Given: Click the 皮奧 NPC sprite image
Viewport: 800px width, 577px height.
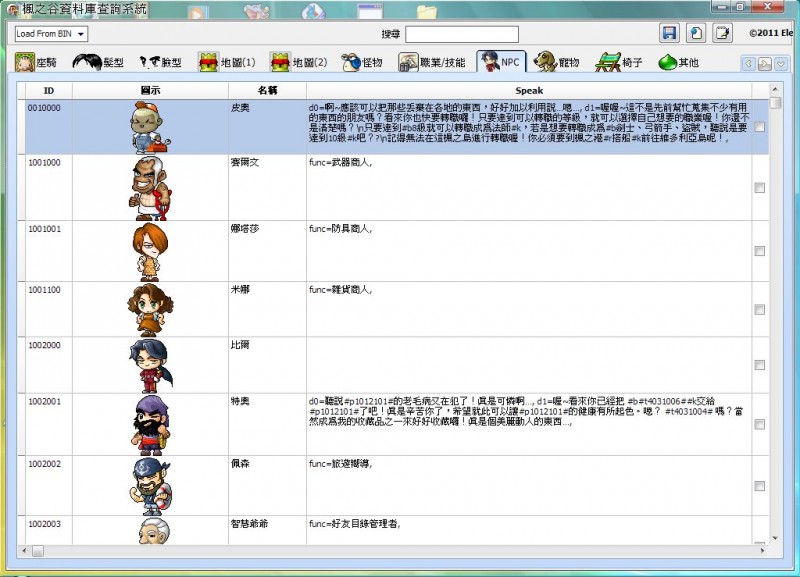Looking at the screenshot, I should [149, 128].
